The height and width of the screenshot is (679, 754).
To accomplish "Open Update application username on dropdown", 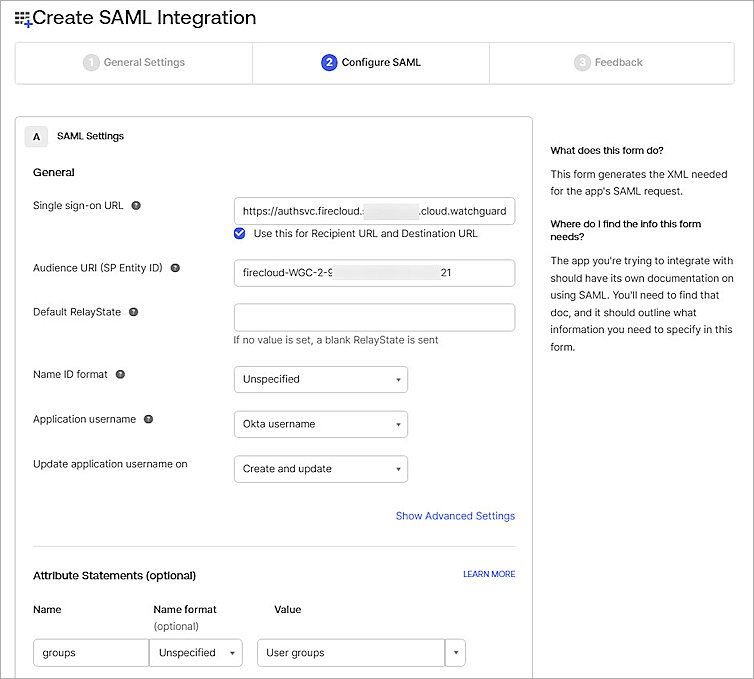I will [321, 469].
